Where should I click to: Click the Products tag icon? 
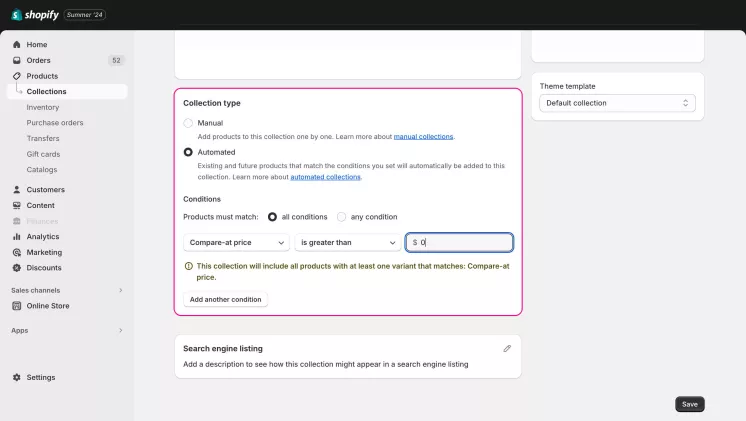[17, 76]
